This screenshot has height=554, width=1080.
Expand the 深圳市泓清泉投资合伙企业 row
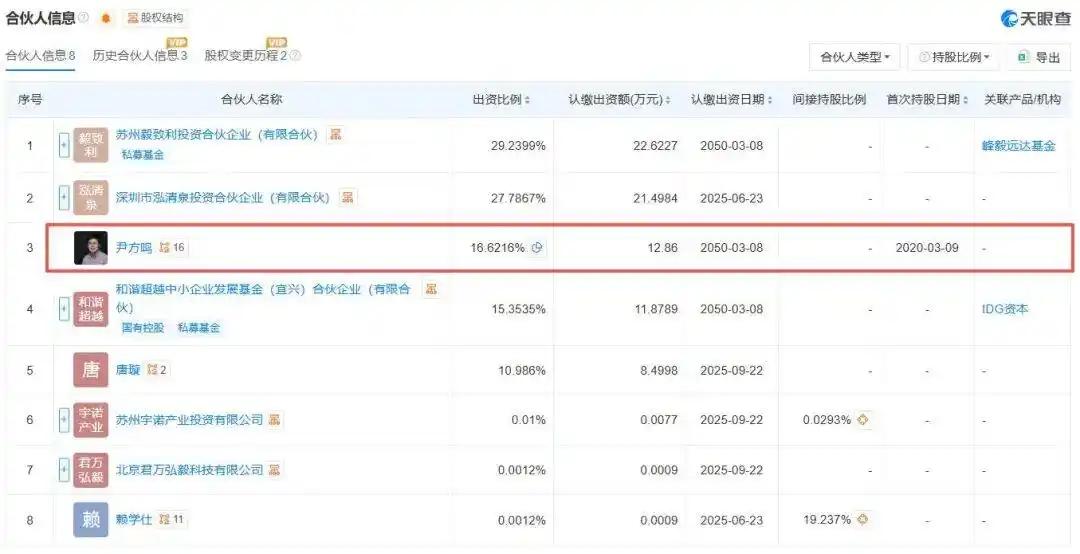(x=64, y=198)
